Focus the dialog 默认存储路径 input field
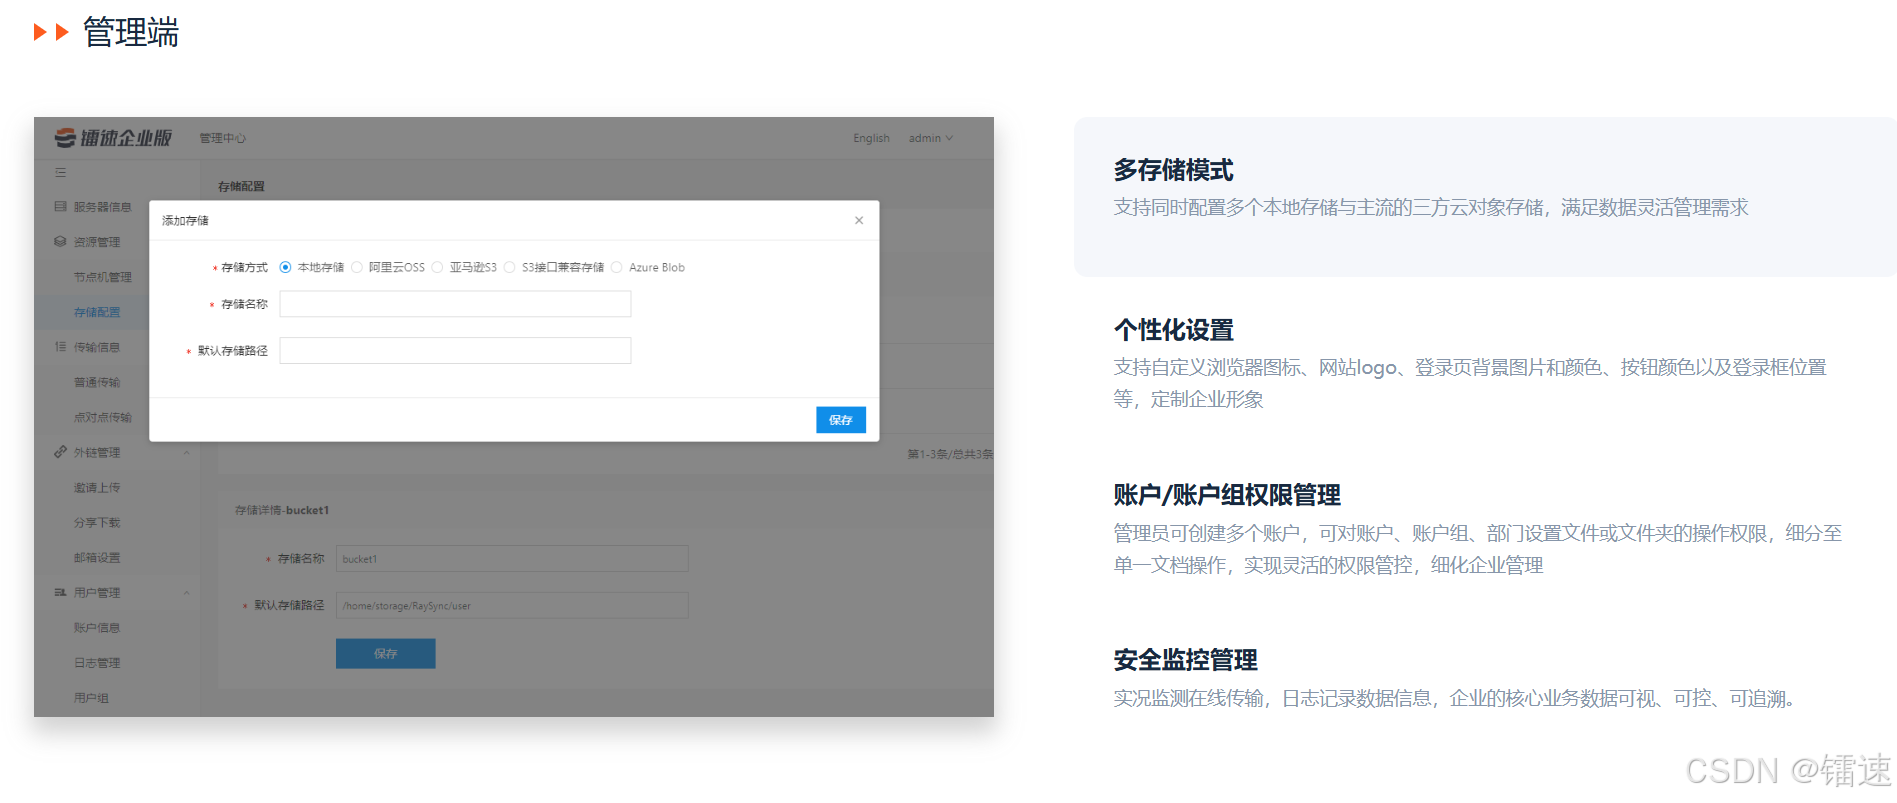This screenshot has height=803, width=1897. pos(455,350)
